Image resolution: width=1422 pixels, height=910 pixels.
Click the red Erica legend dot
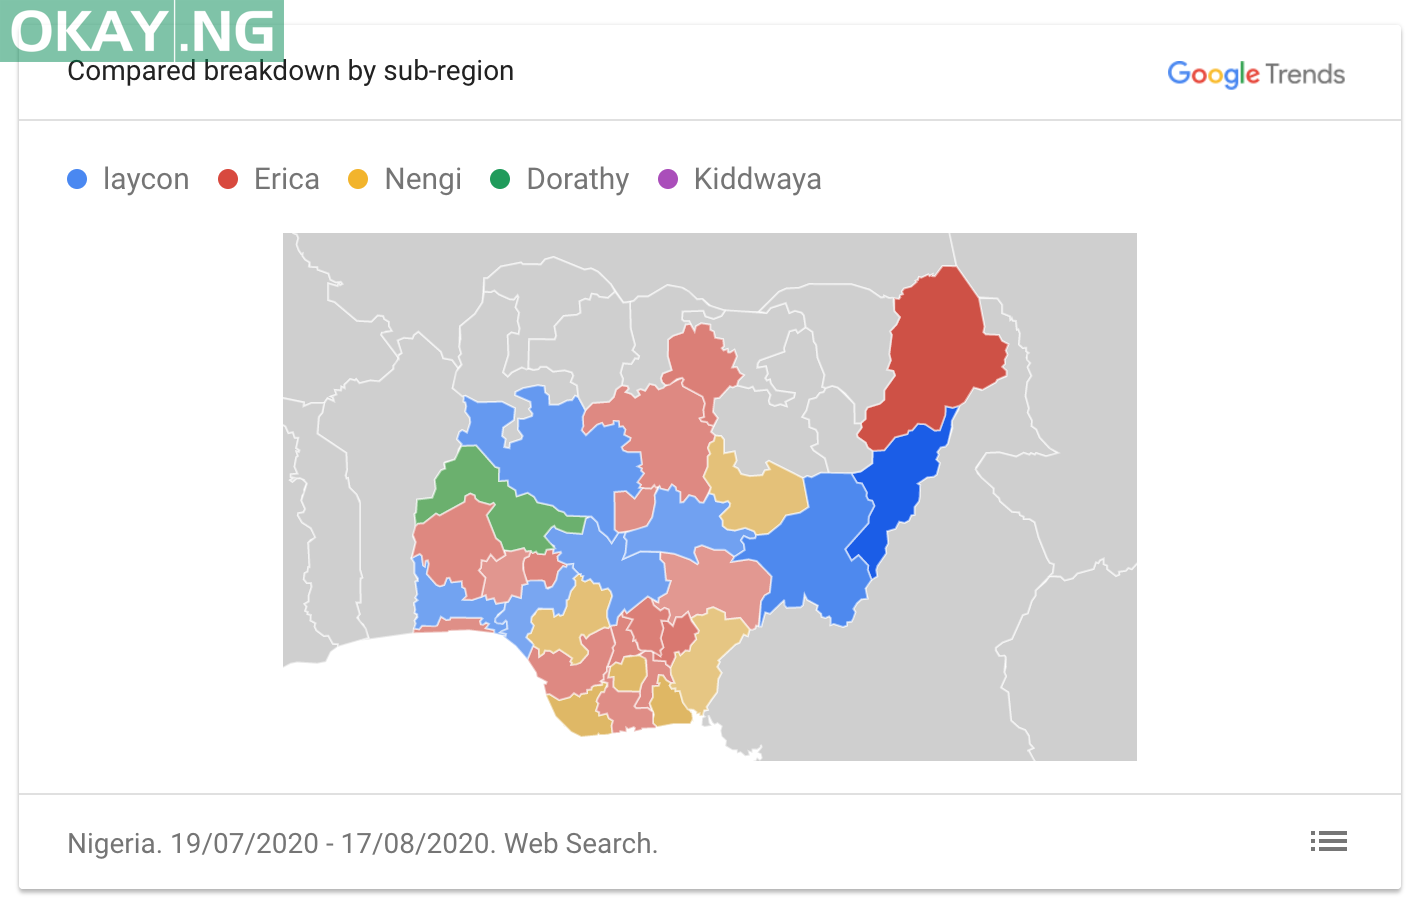pyautogui.click(x=228, y=179)
